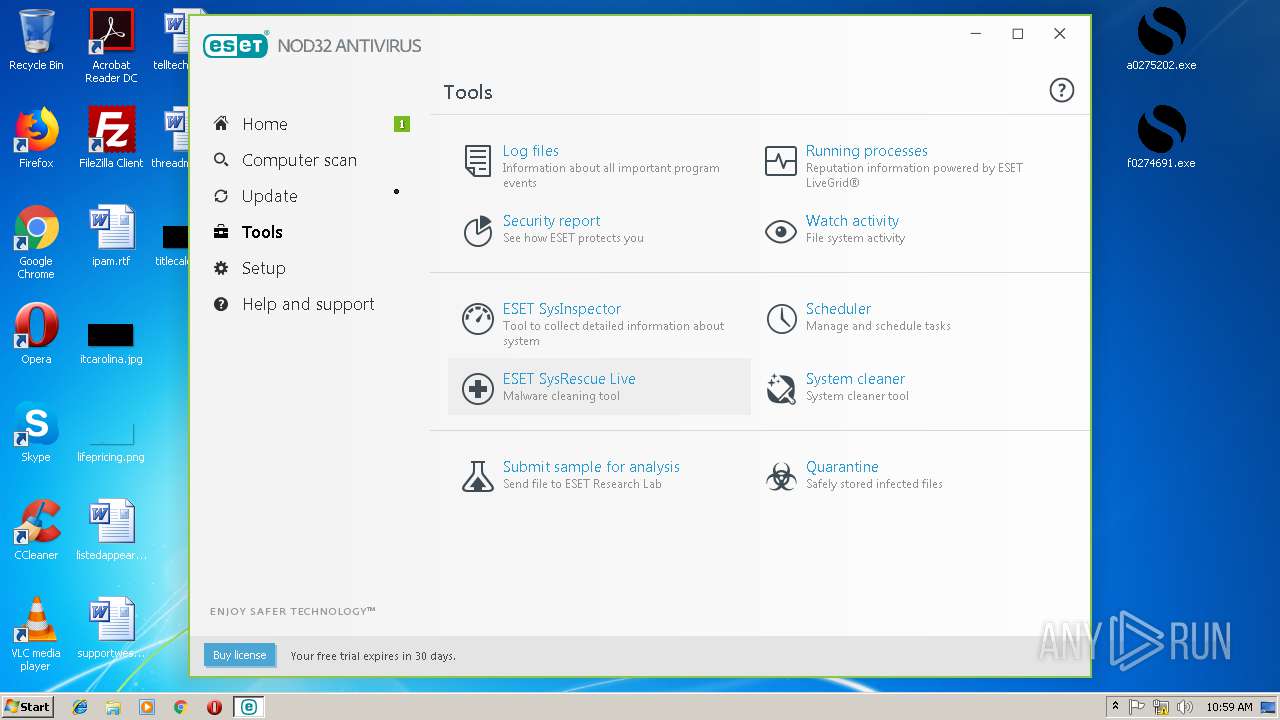
Task: Select the Skype desktop icon
Action: tap(36, 432)
